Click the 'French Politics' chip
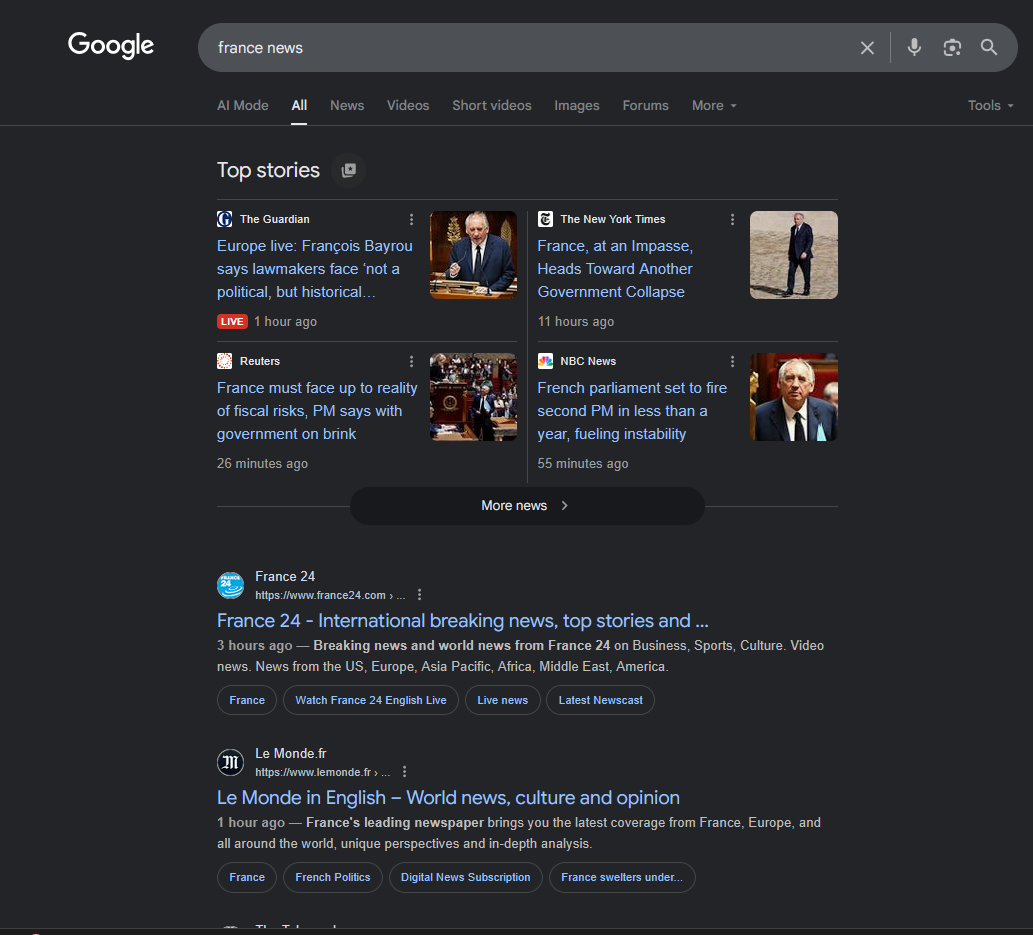Screen dimensions: 1033x935 [x=333, y=877]
